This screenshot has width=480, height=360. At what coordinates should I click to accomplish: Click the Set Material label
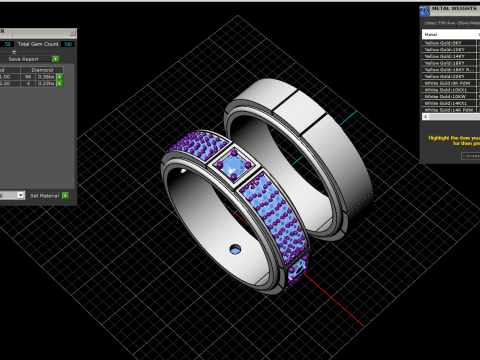(x=44, y=196)
